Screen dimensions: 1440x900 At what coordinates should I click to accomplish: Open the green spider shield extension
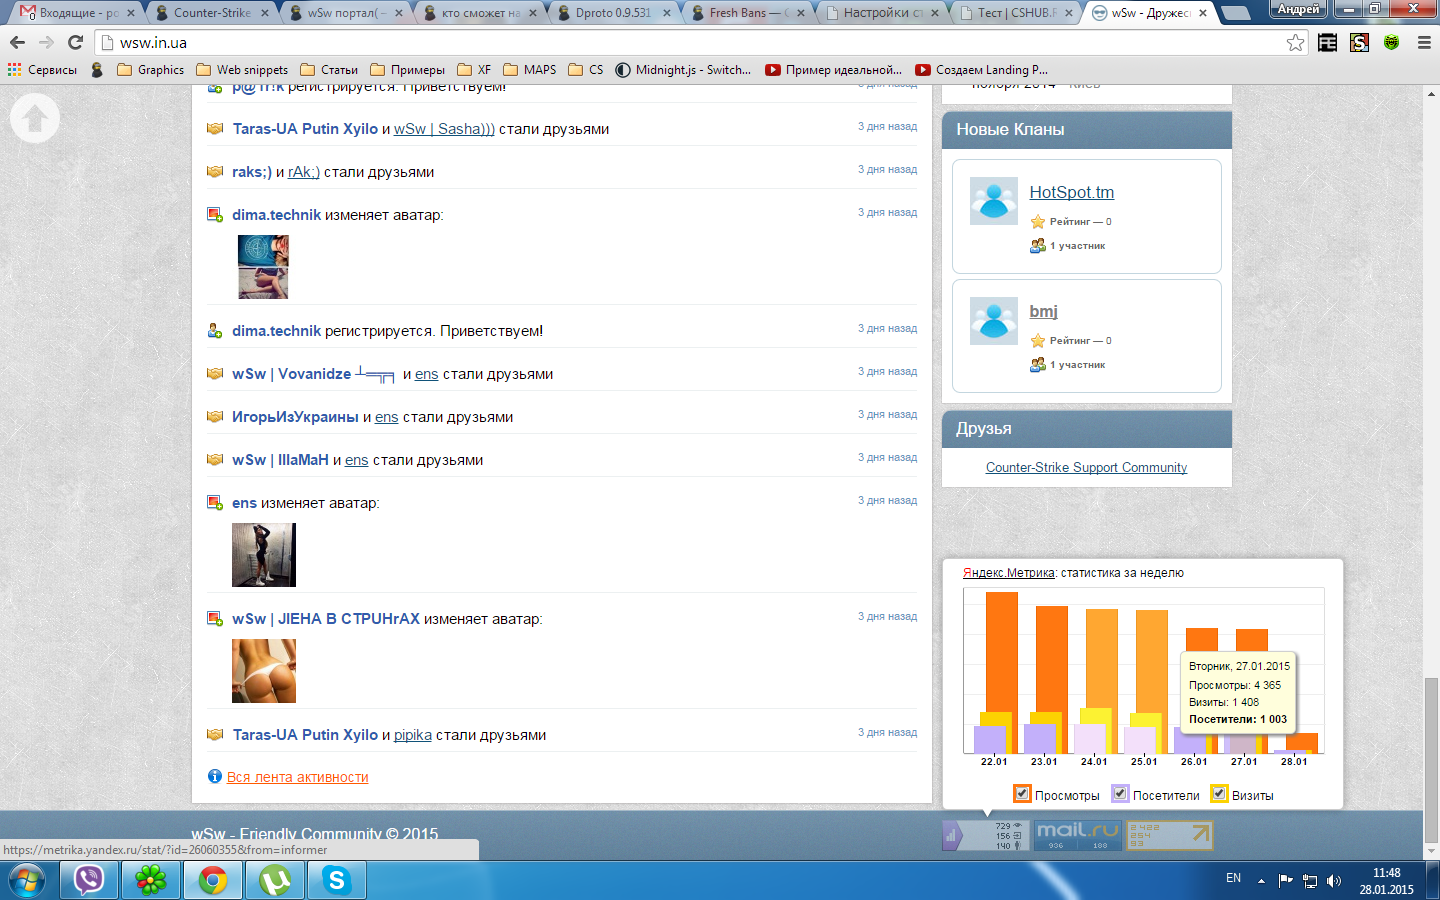pyautogui.click(x=1391, y=42)
